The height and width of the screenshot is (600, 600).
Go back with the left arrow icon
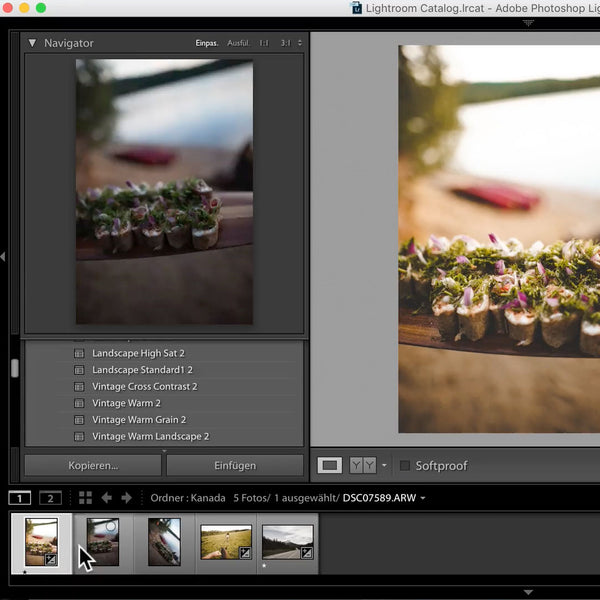107,498
